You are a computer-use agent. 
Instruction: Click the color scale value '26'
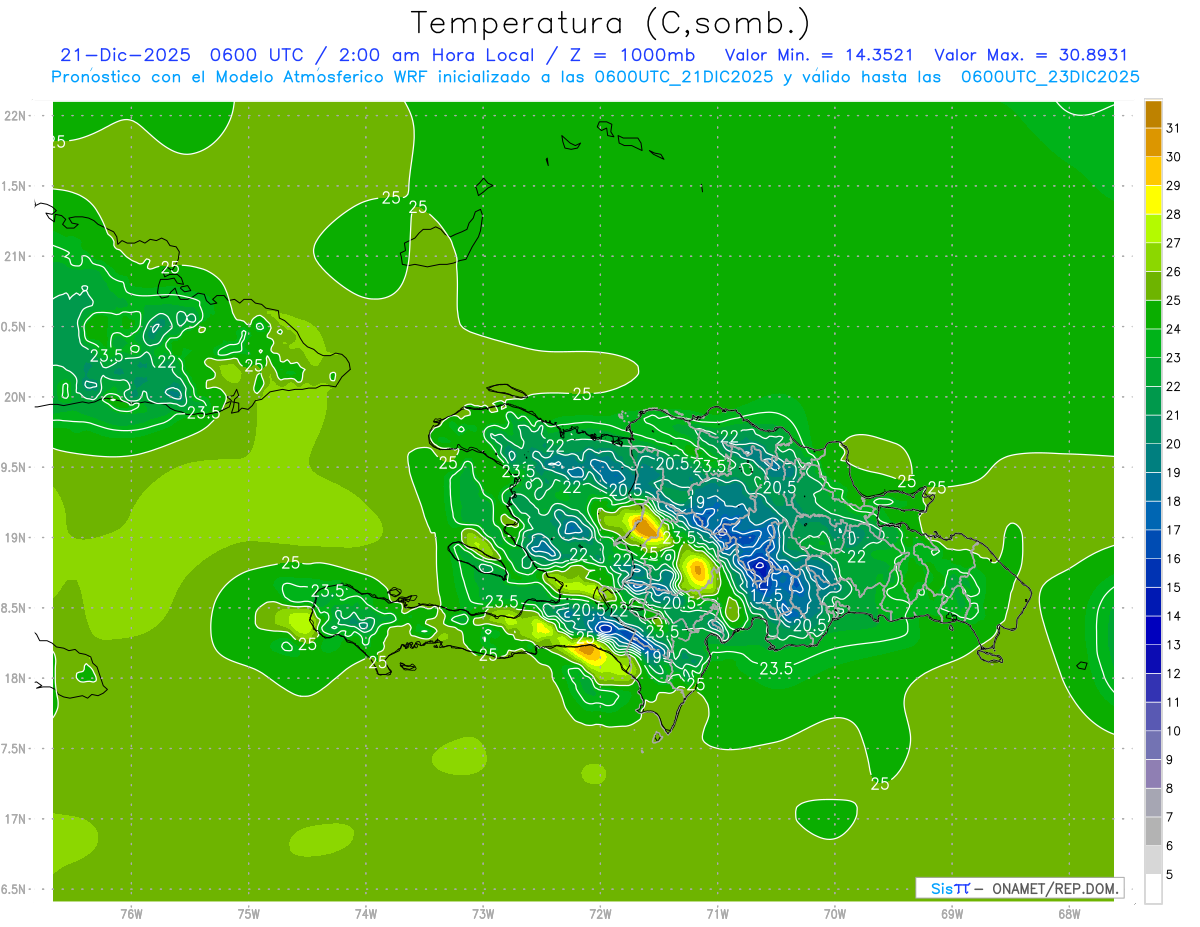[x=1174, y=272]
